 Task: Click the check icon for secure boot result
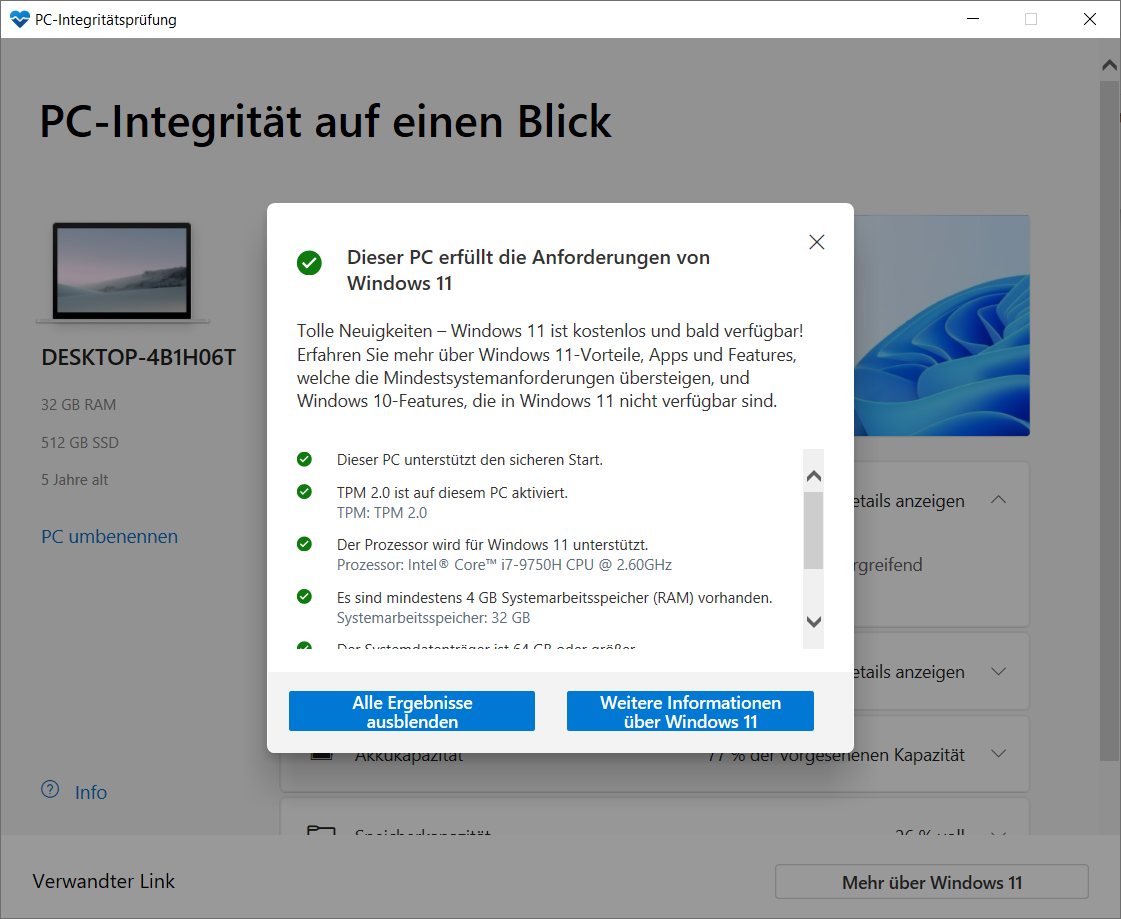pyautogui.click(x=305, y=459)
